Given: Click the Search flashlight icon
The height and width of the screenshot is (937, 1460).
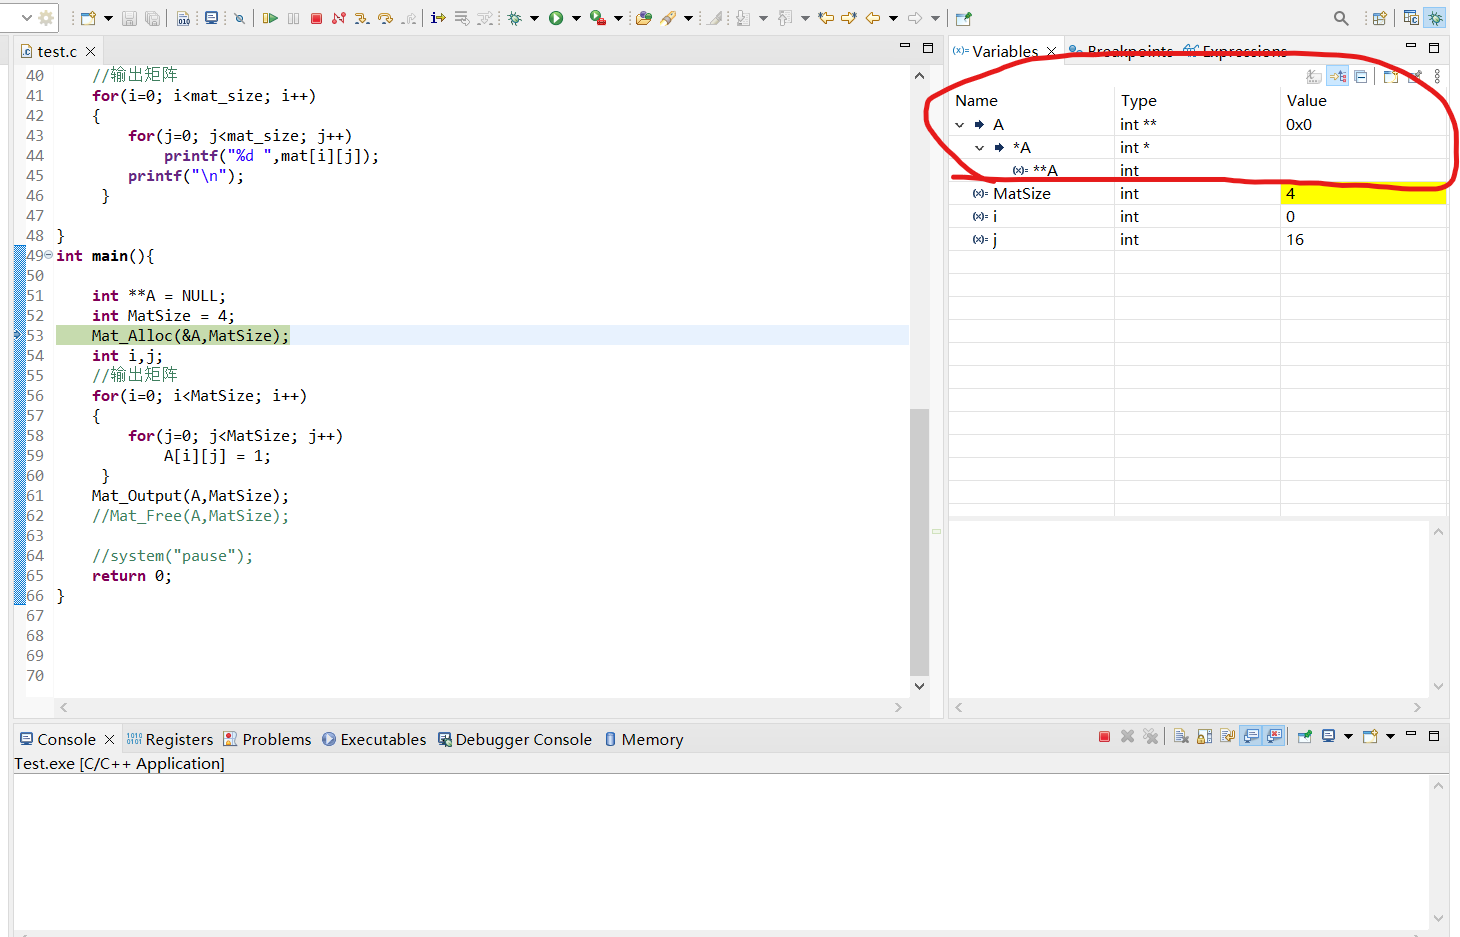Looking at the screenshot, I should pyautogui.click(x=667, y=18).
